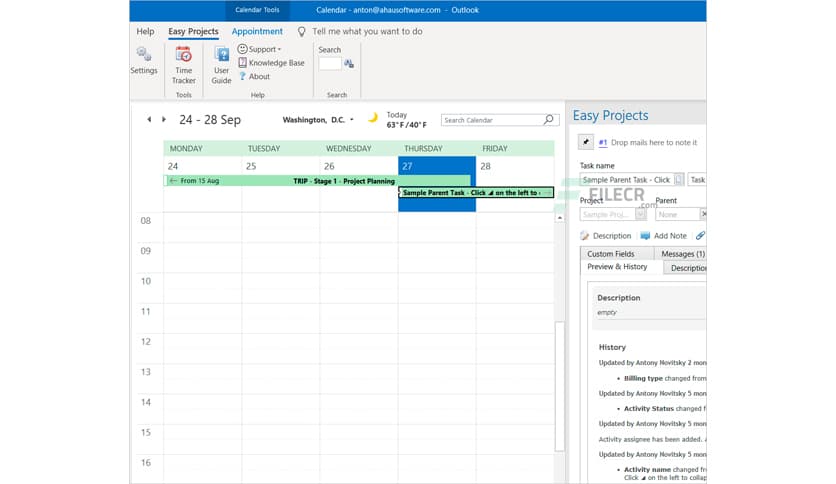Go to next week arrow
836x484 pixels.
(x=164, y=119)
